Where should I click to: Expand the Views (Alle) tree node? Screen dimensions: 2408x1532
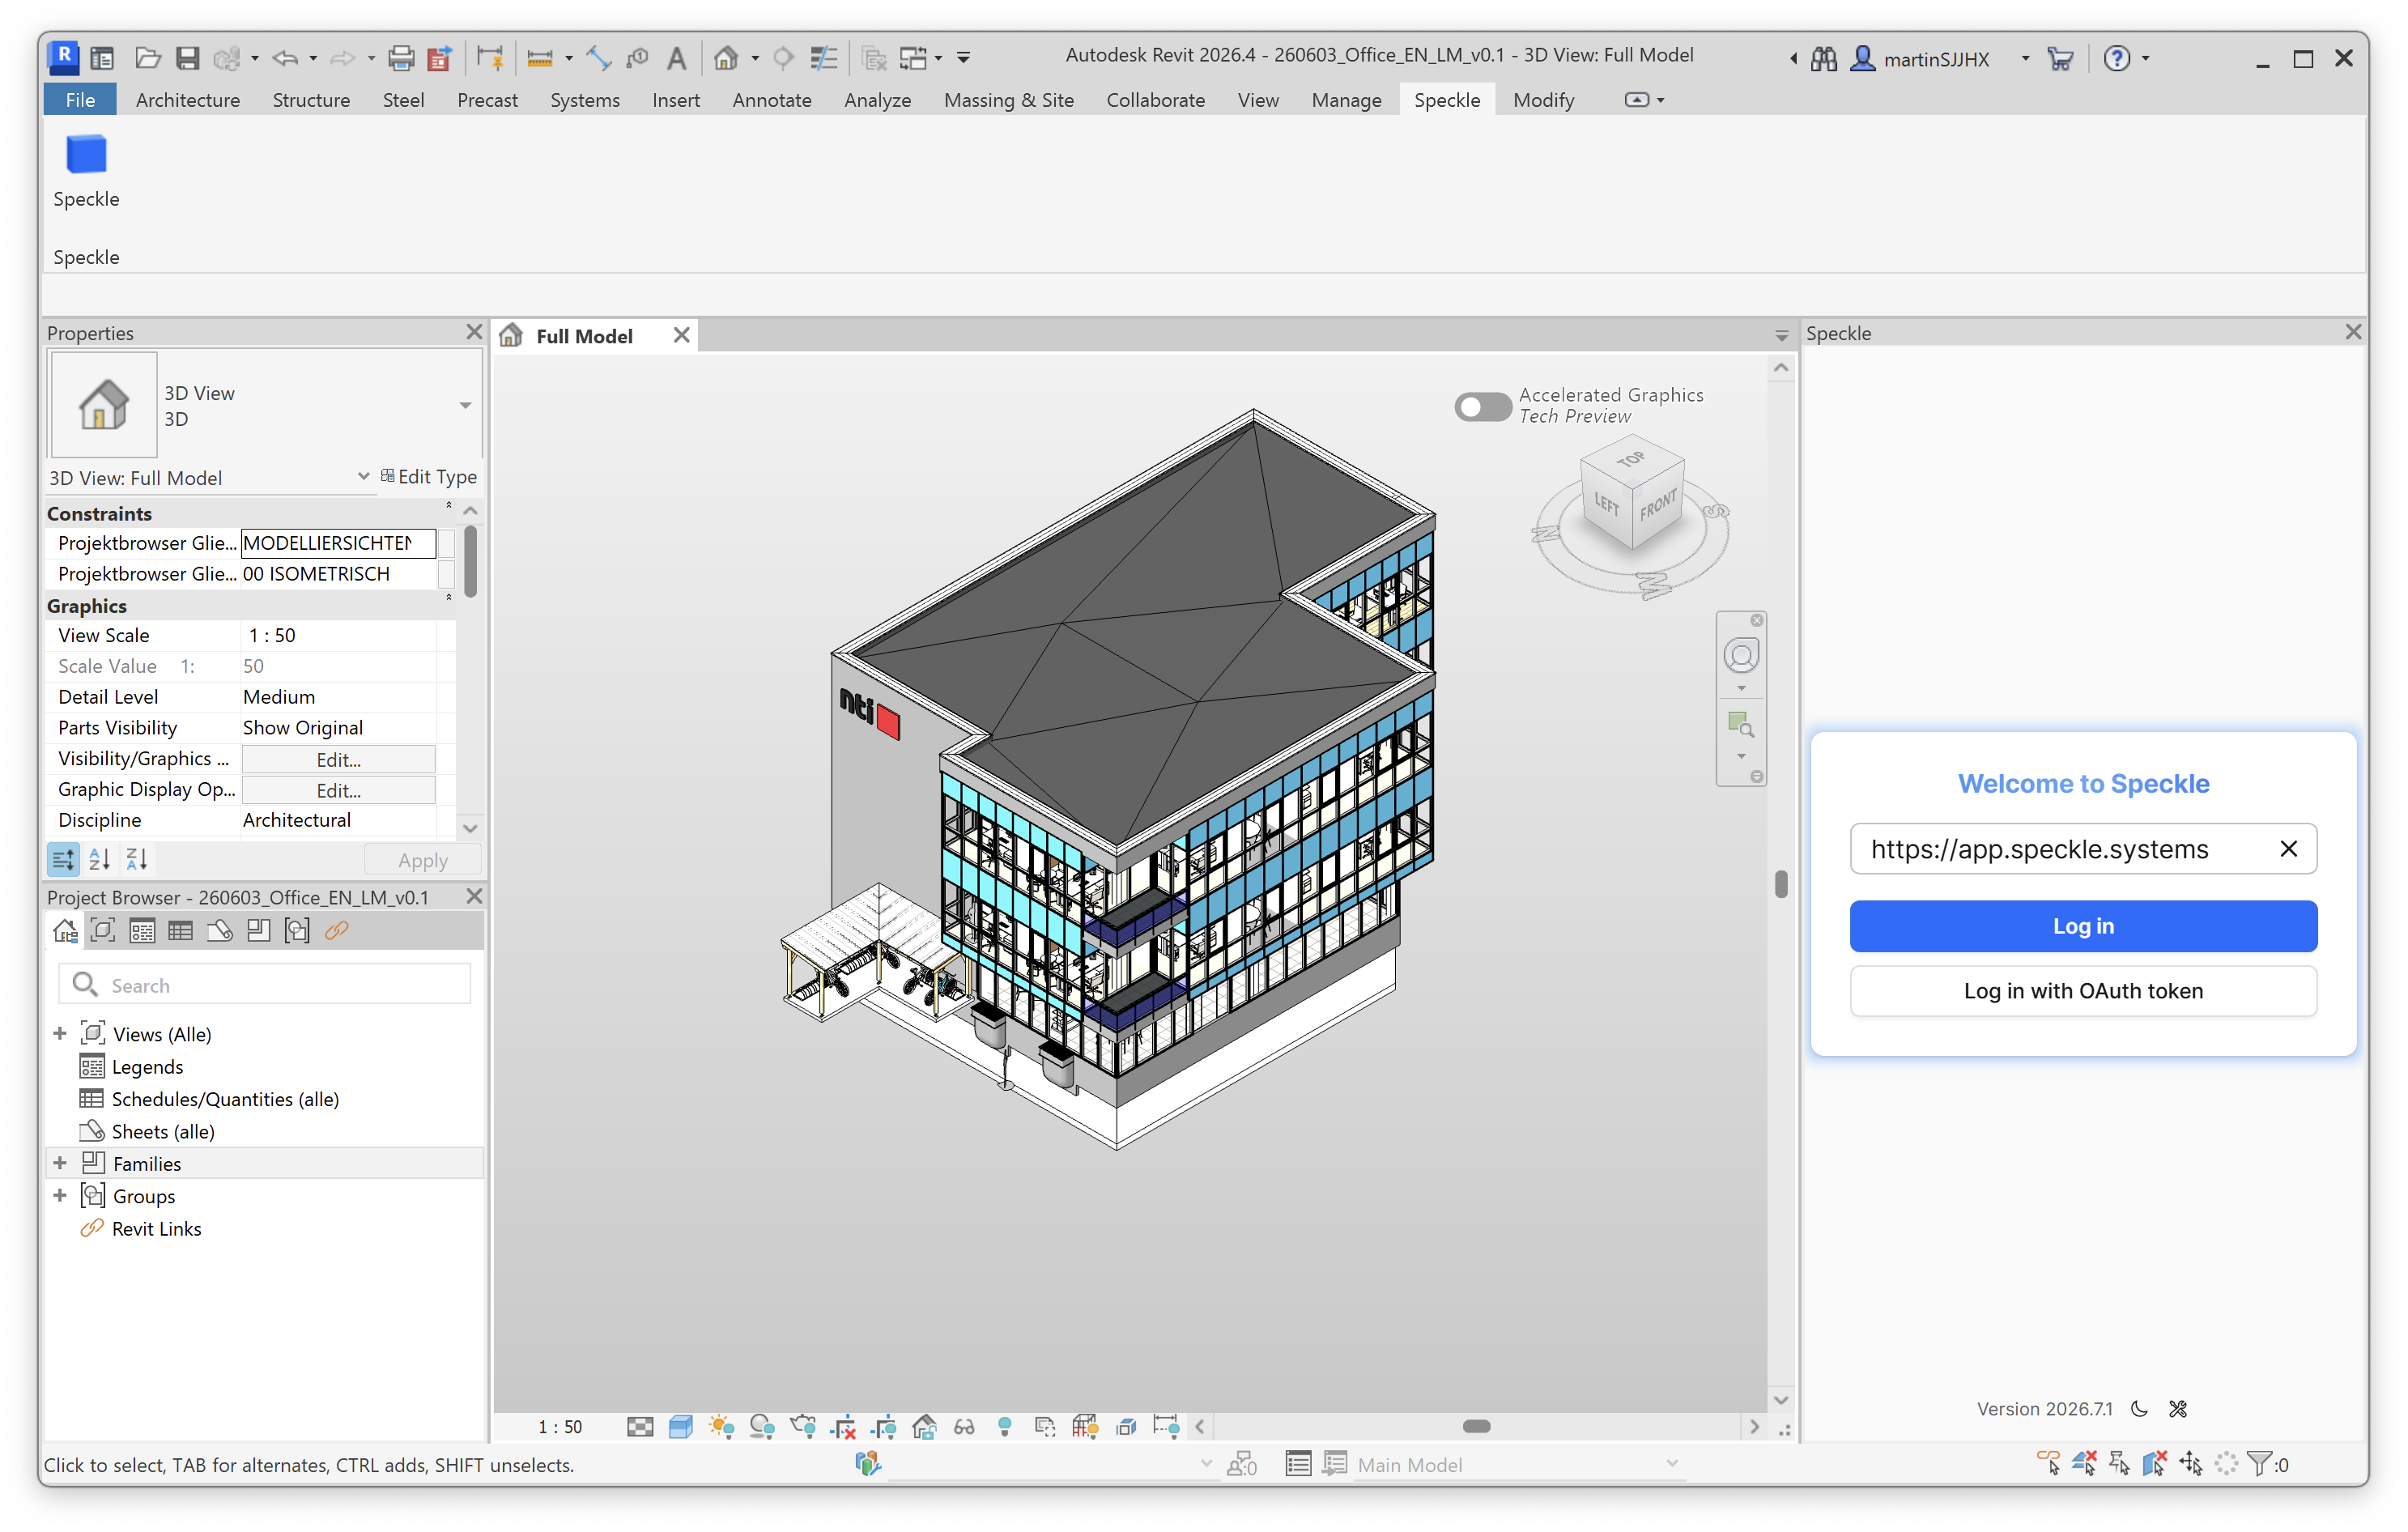[x=60, y=1033]
